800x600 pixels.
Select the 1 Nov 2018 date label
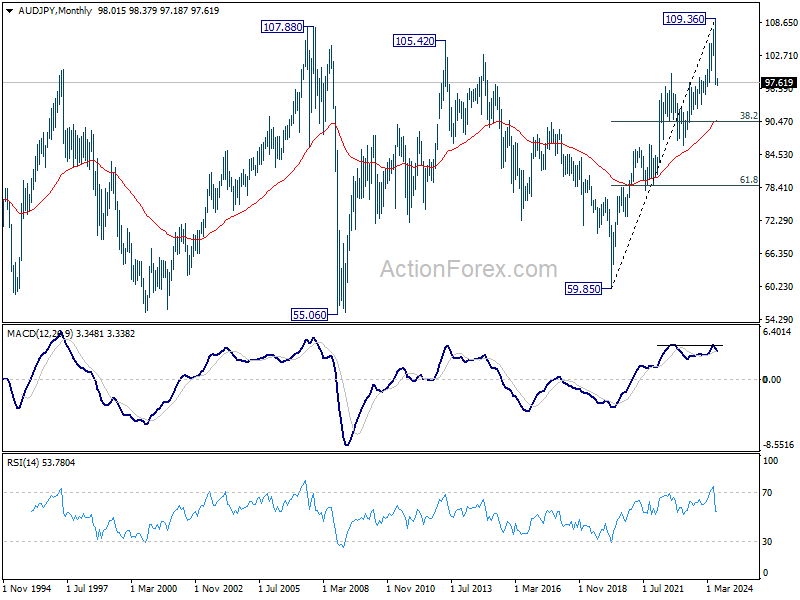pyautogui.click(x=603, y=588)
